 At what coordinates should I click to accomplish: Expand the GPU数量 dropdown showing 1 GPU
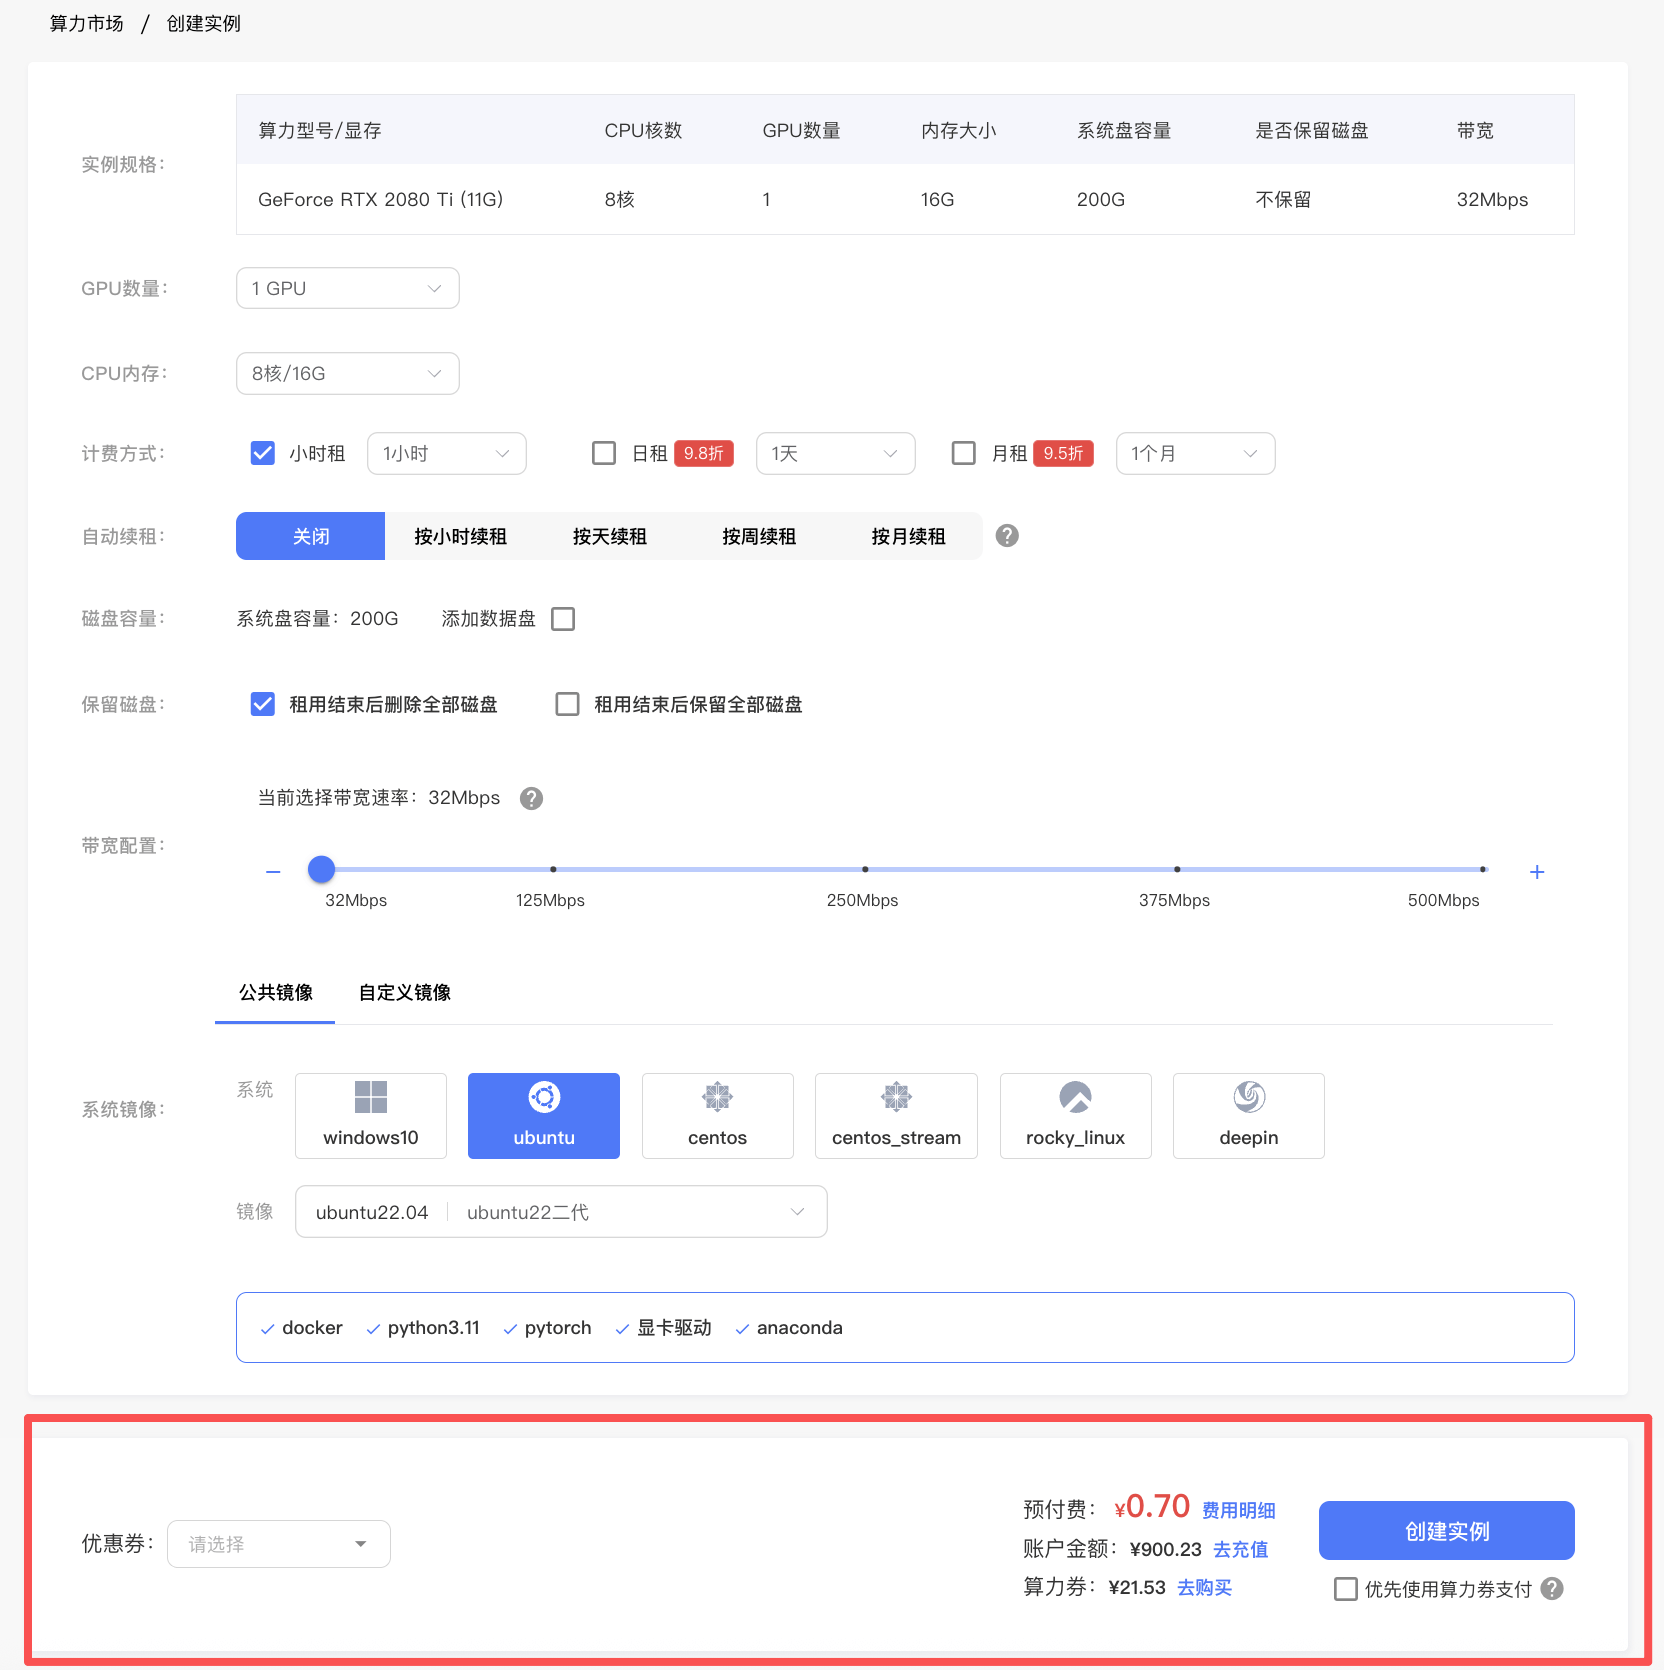point(347,288)
